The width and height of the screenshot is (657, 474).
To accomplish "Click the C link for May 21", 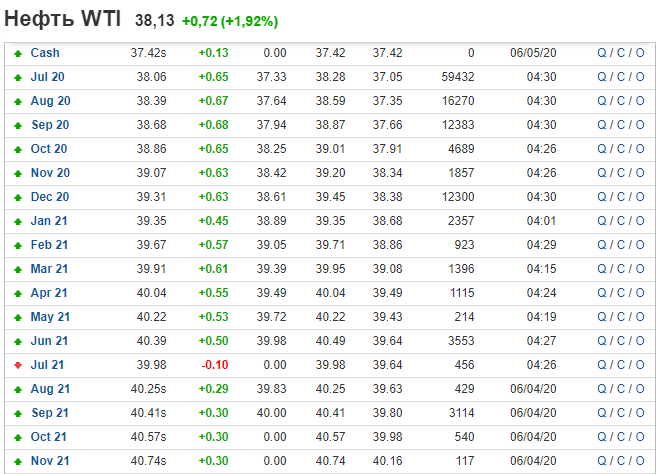I will tap(621, 316).
